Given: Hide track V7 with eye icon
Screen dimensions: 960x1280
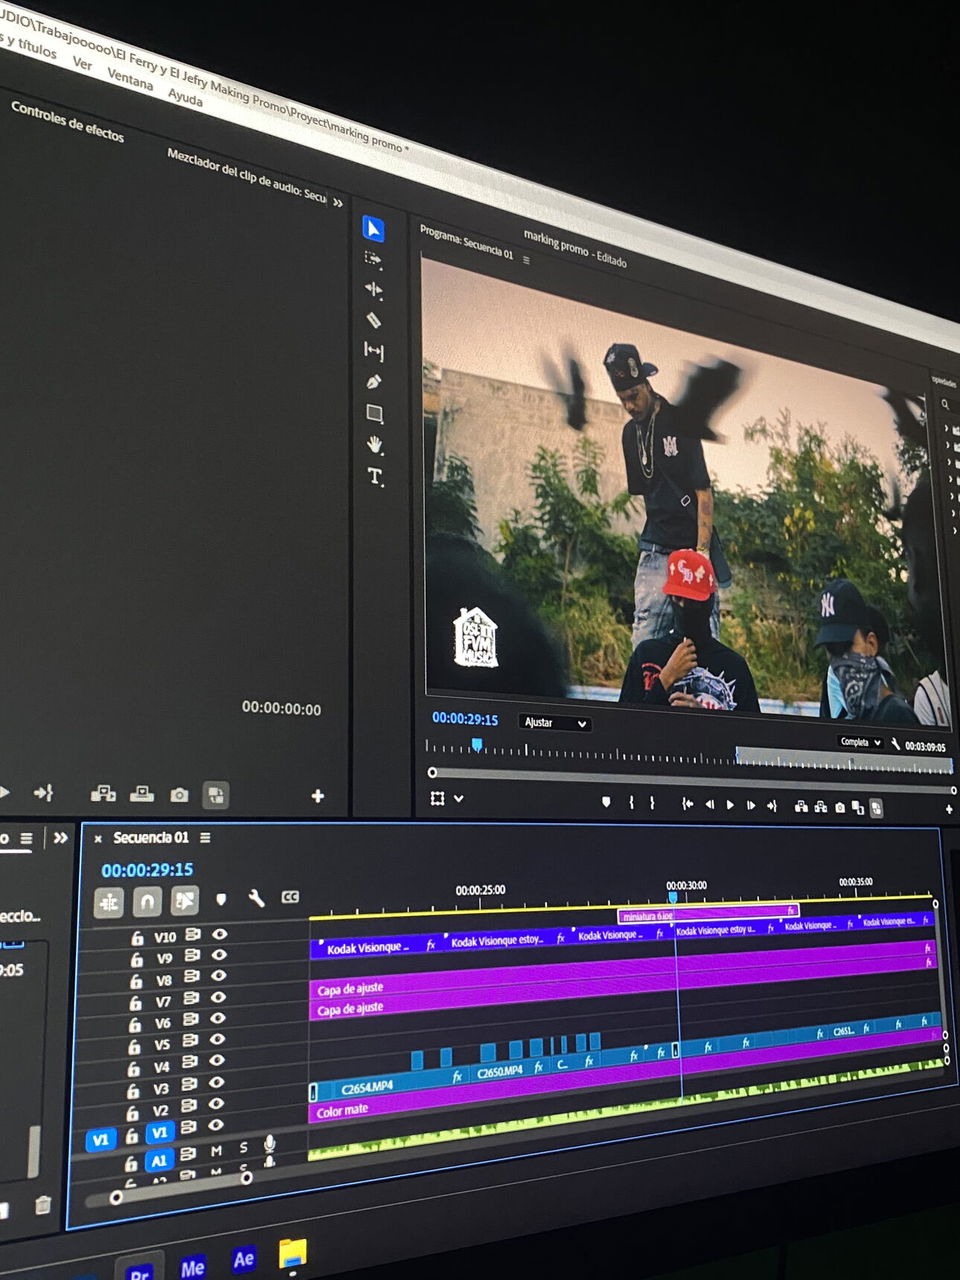Looking at the screenshot, I should pyautogui.click(x=218, y=997).
